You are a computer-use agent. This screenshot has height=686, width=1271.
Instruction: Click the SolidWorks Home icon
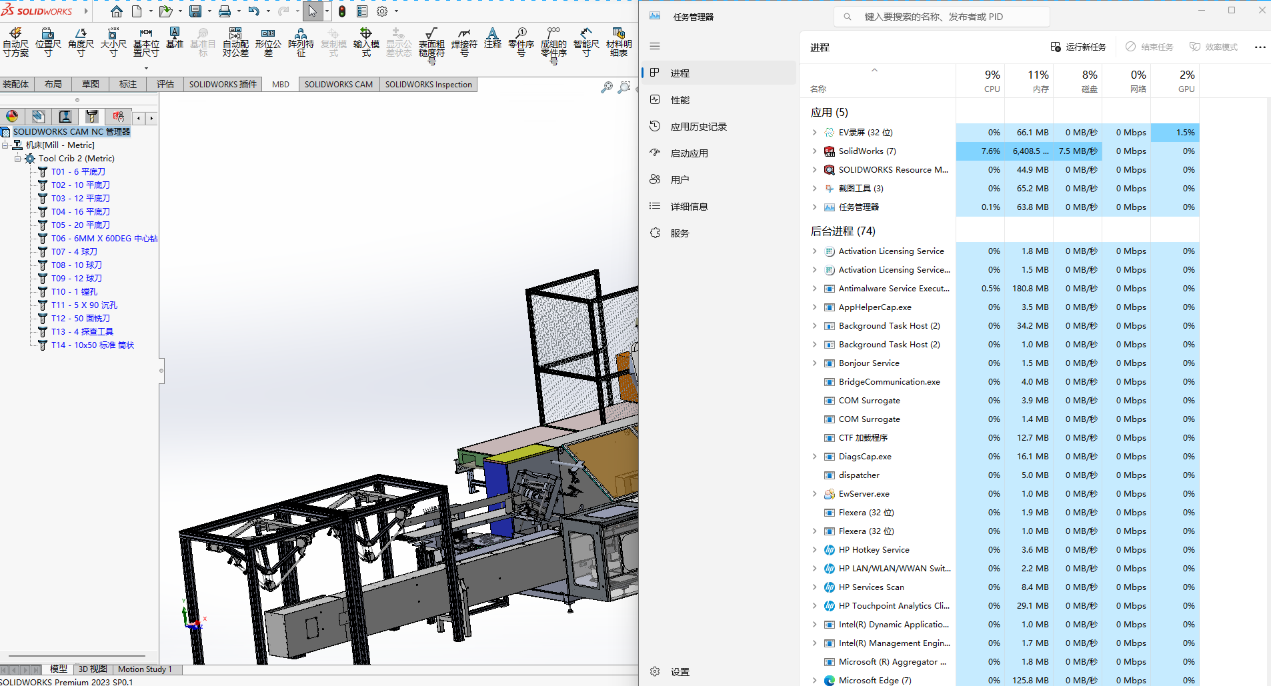tap(117, 12)
